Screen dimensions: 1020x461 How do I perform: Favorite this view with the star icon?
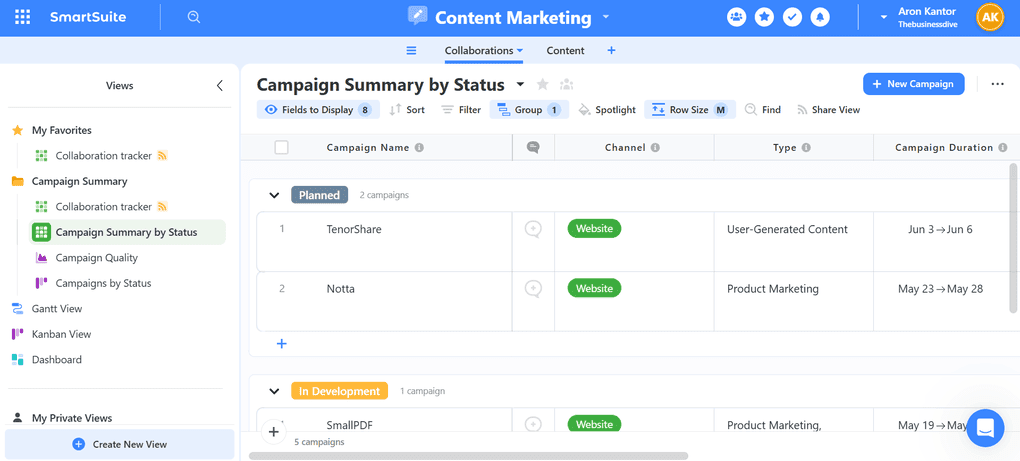(543, 85)
